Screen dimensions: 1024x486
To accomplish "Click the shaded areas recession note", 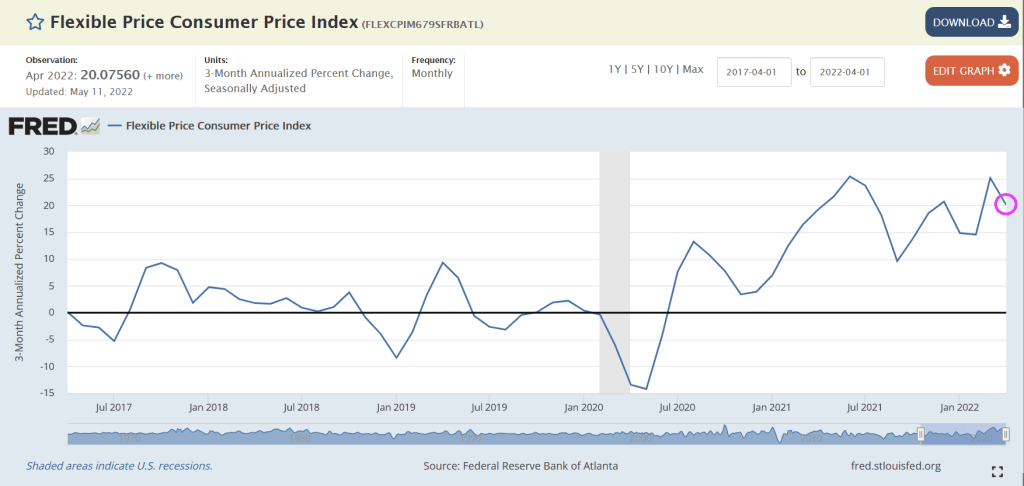I will [x=119, y=466].
